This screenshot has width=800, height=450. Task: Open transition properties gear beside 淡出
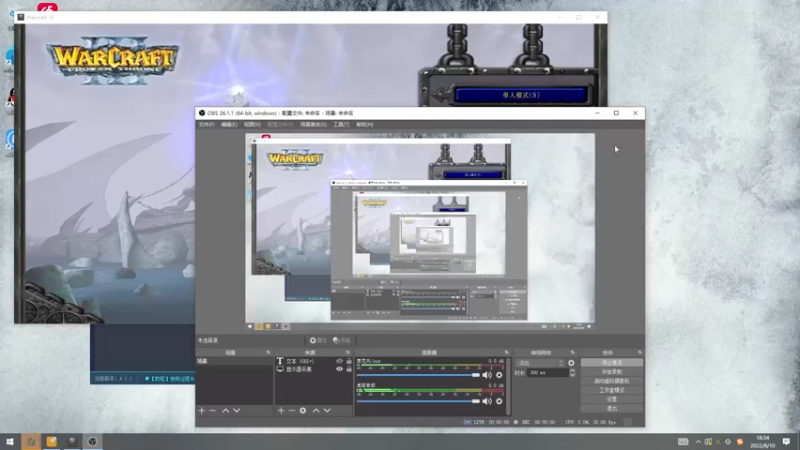pyautogui.click(x=571, y=363)
